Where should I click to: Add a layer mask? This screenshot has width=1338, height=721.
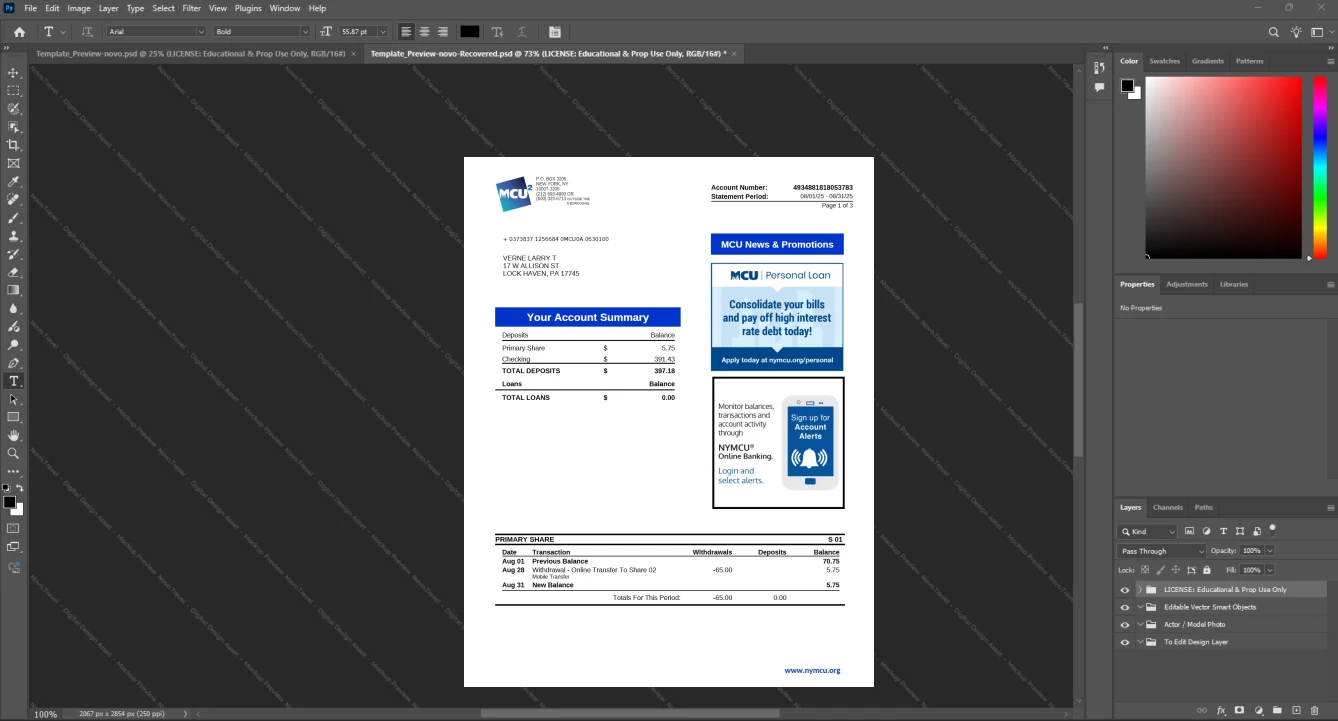(x=1240, y=710)
